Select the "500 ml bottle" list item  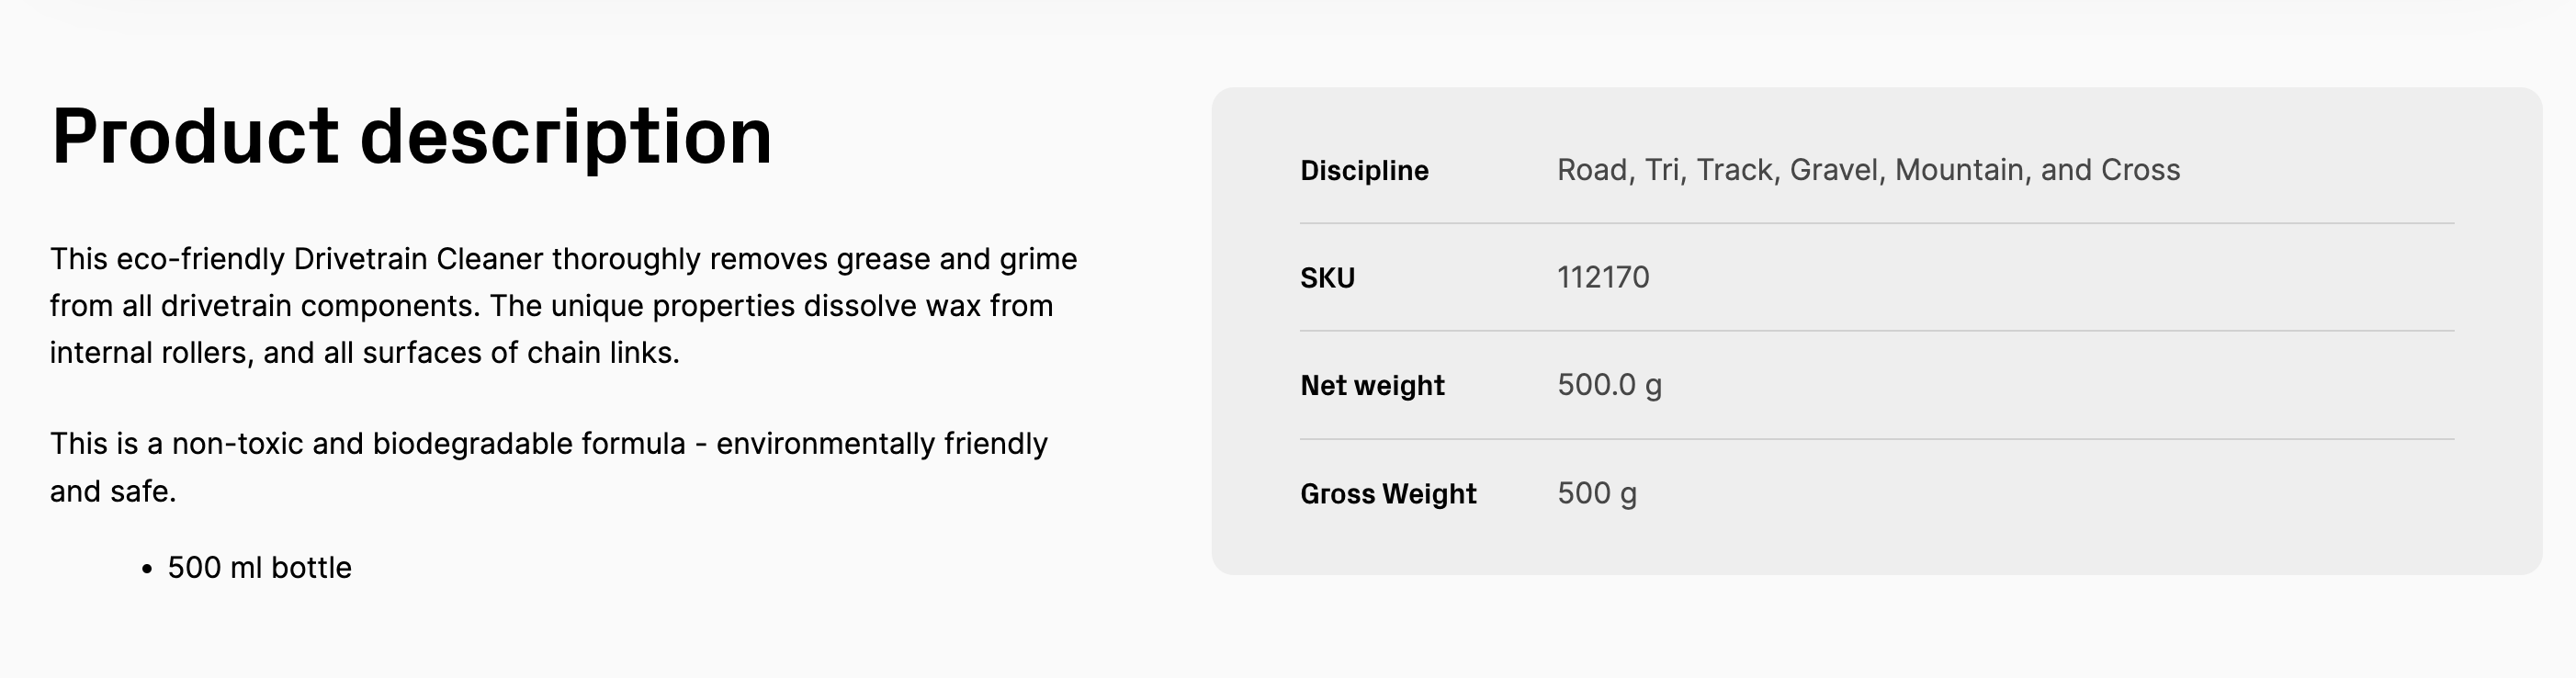[259, 568]
